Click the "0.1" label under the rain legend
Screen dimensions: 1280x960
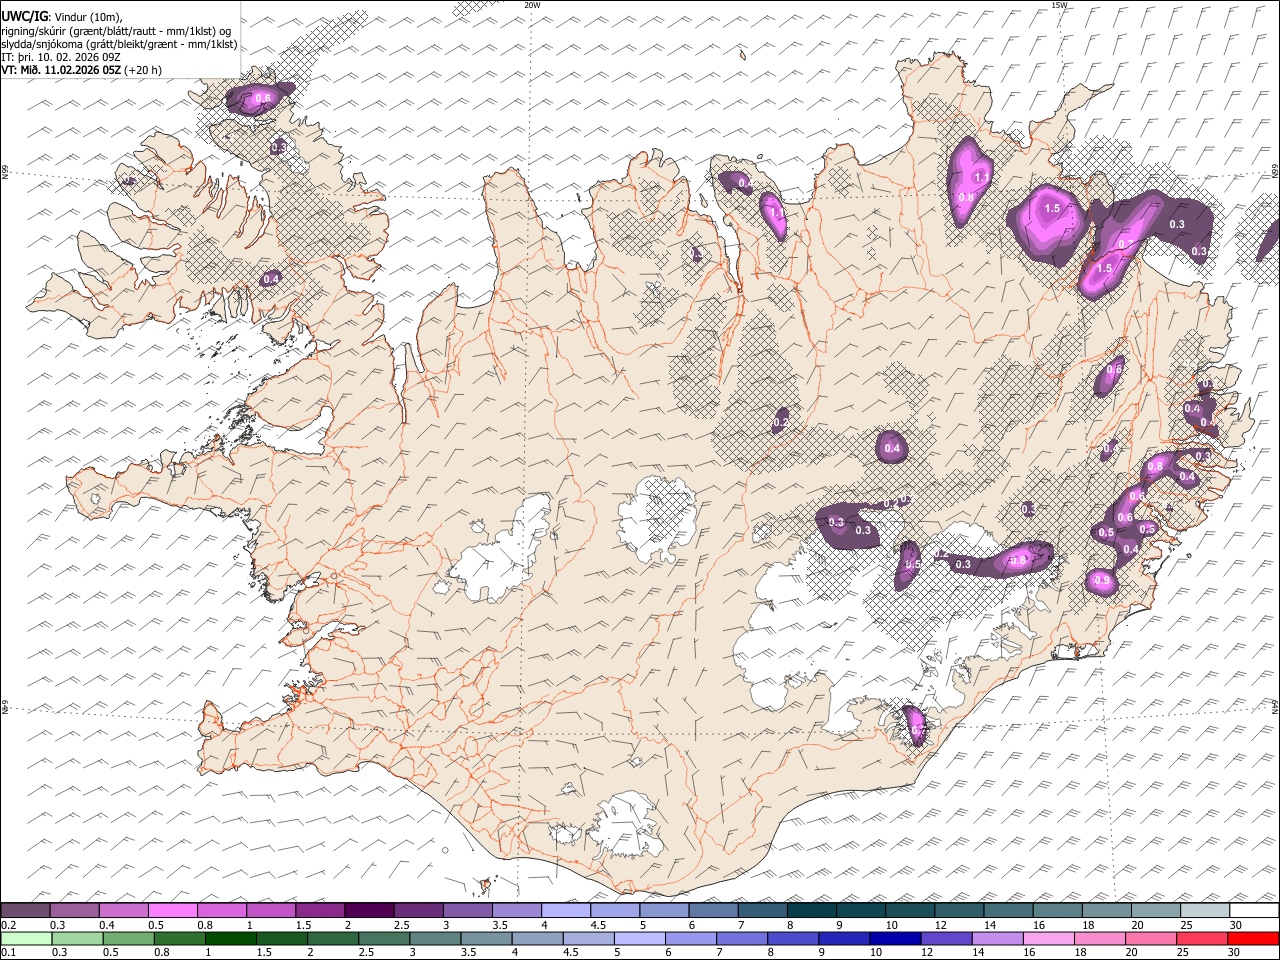pos(8,953)
